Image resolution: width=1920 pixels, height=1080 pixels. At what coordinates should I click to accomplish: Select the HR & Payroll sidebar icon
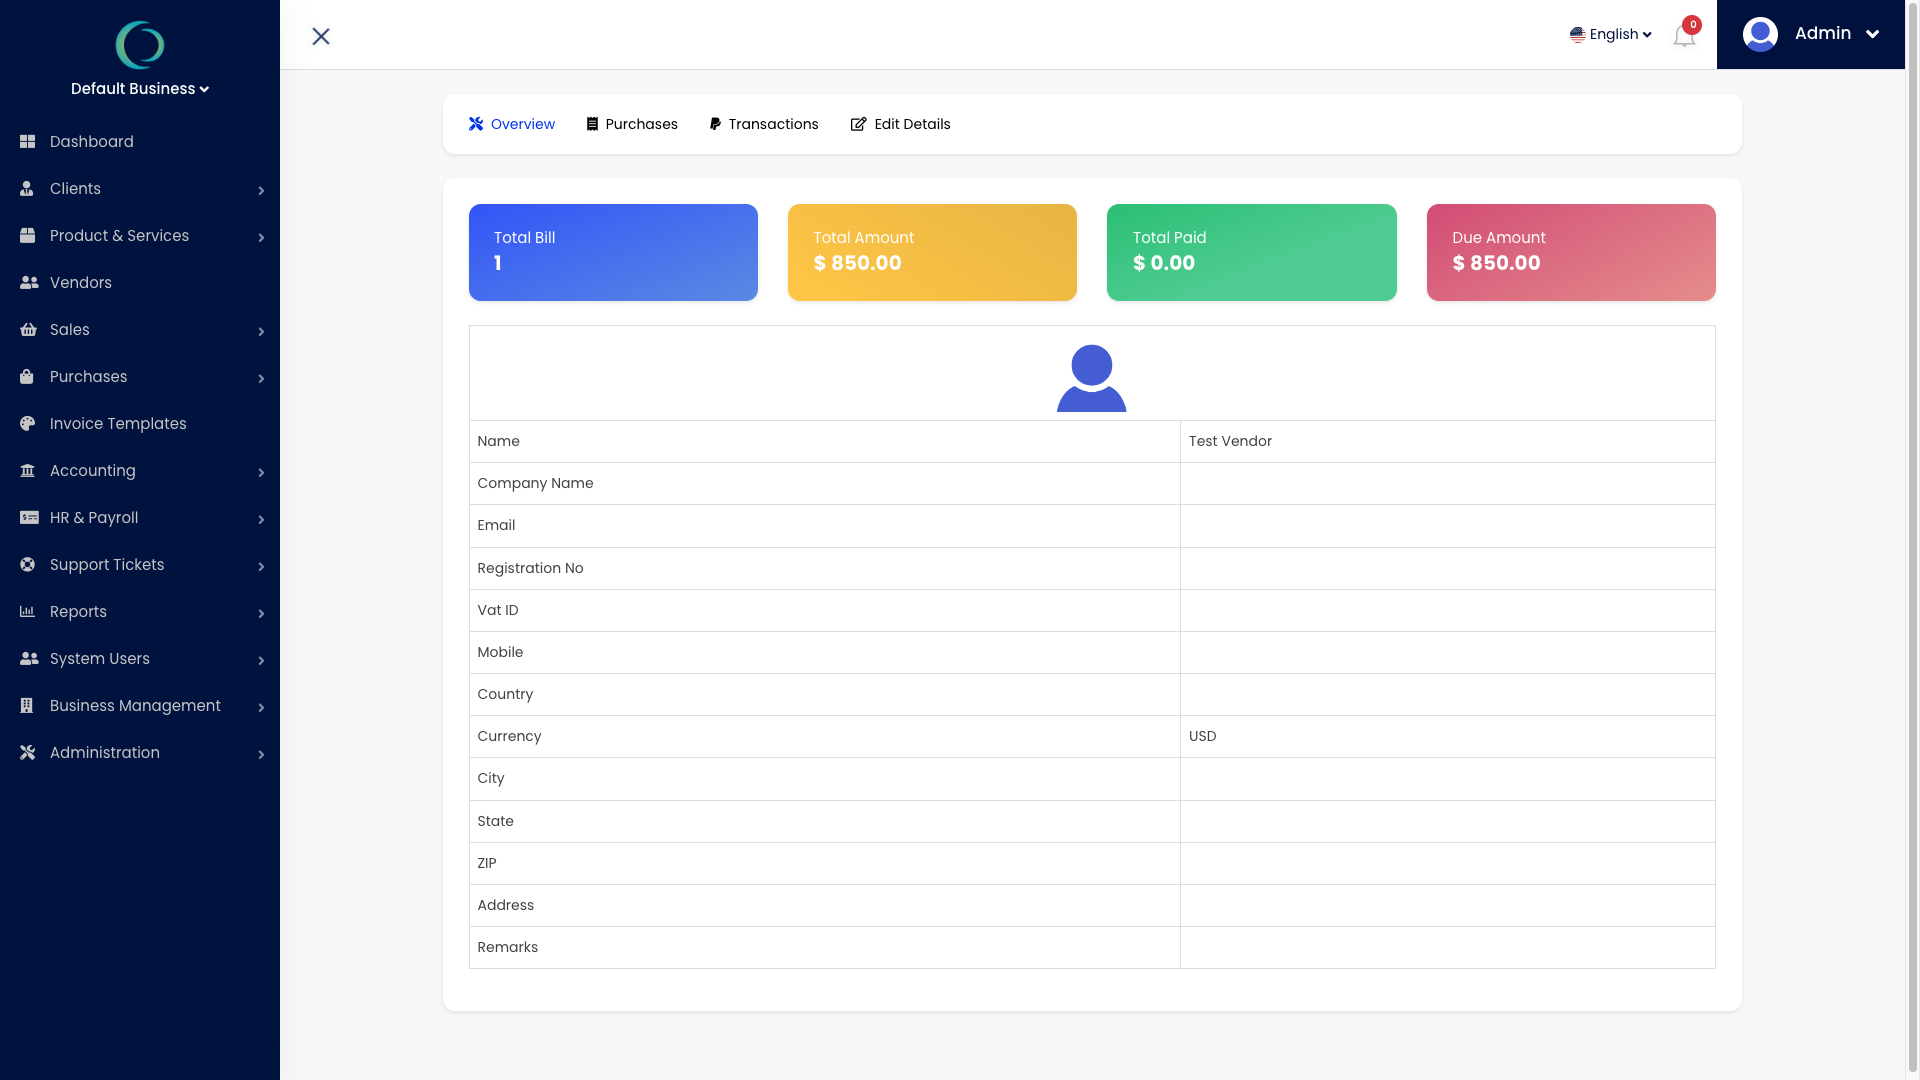pos(28,517)
